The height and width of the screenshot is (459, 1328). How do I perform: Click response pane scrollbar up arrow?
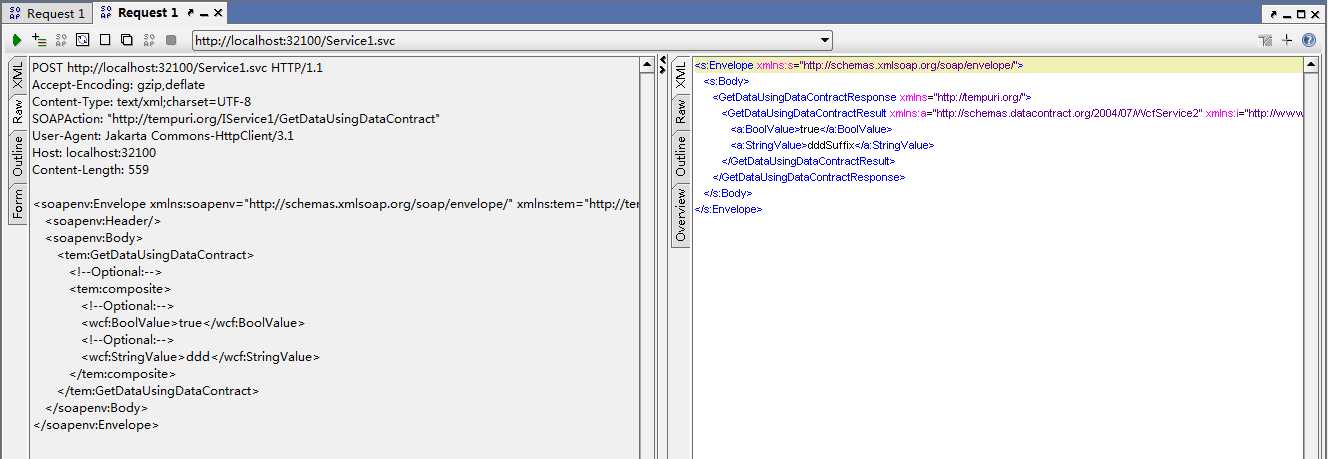coord(1312,66)
